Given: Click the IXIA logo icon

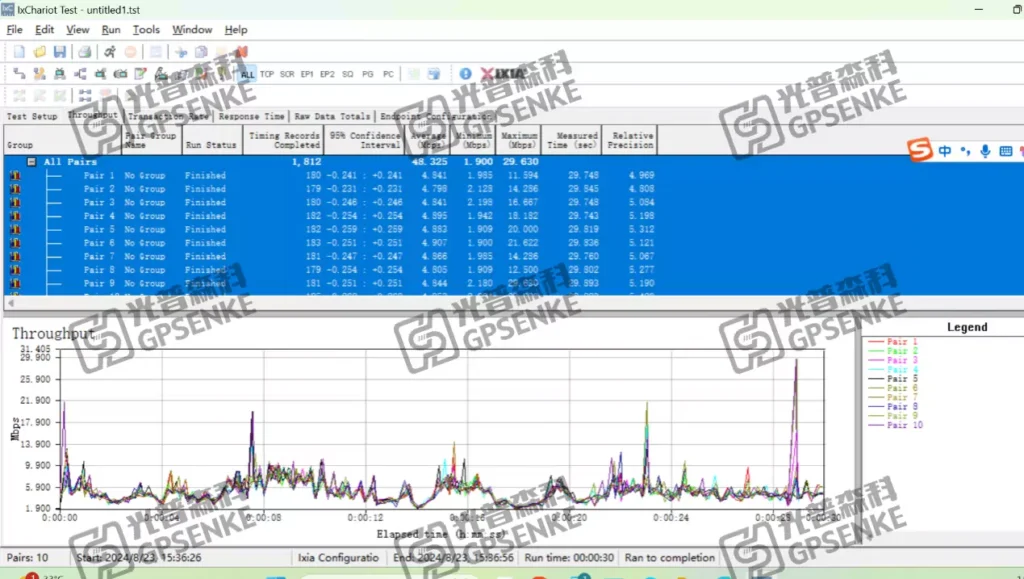Looking at the screenshot, I should pyautogui.click(x=502, y=74).
